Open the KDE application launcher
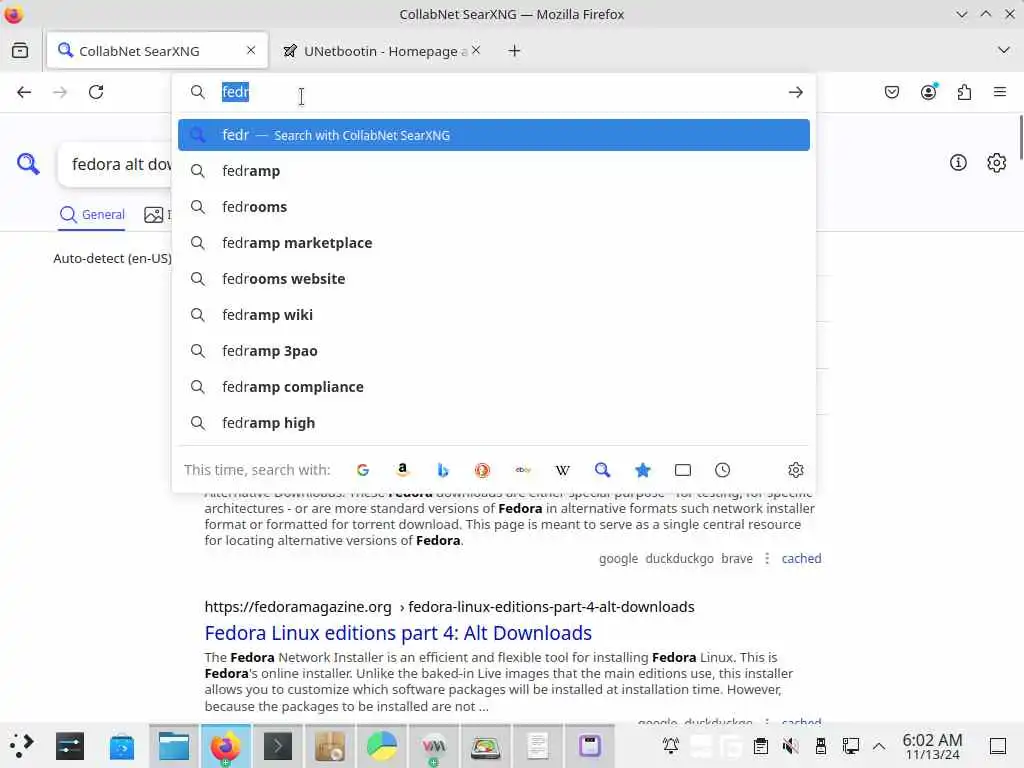 21,746
